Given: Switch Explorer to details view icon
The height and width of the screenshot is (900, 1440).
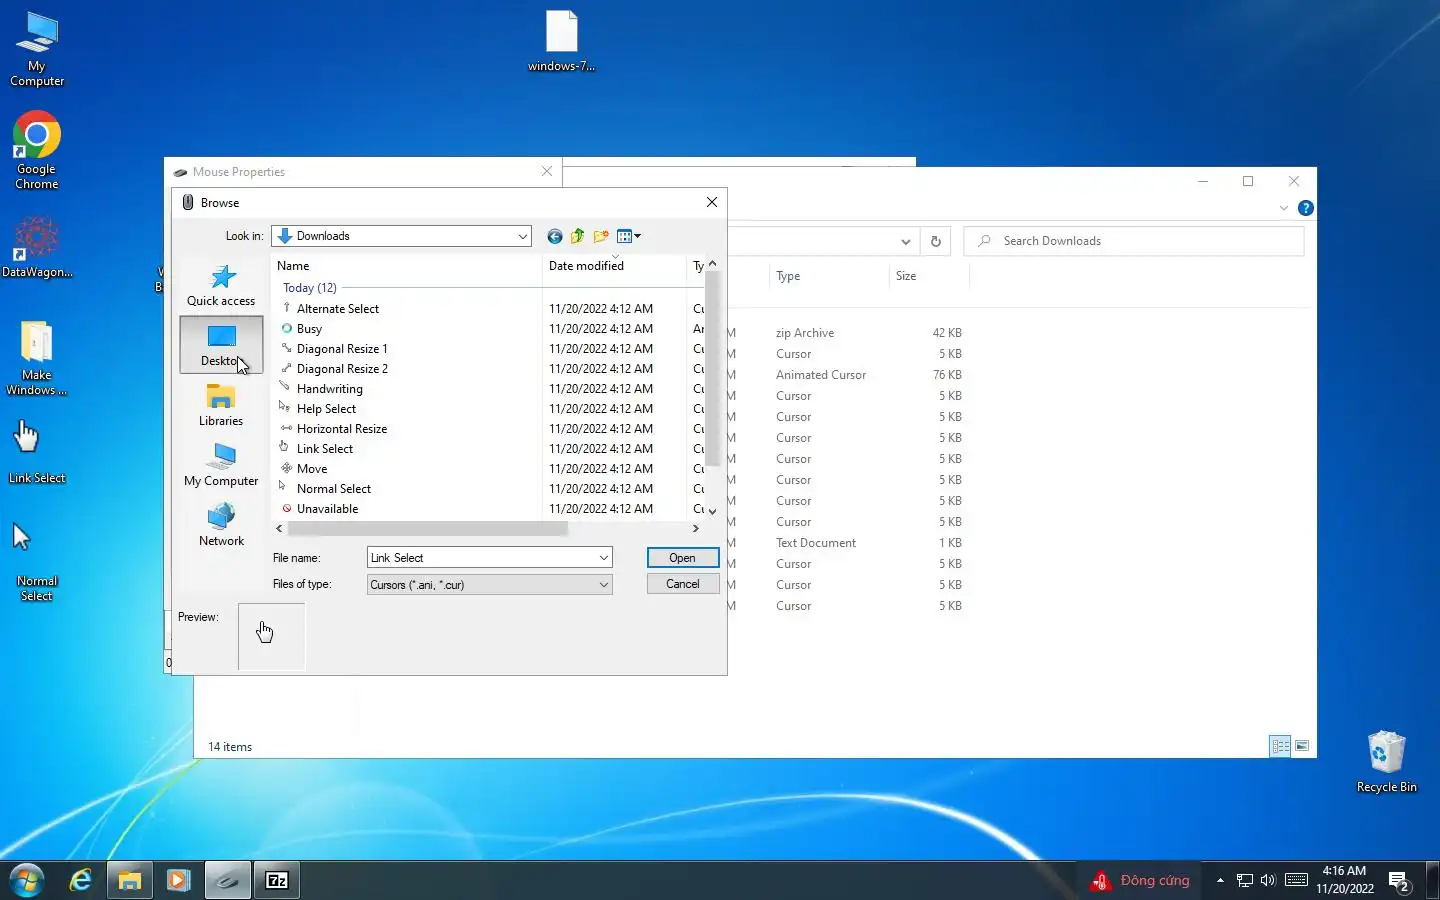Looking at the screenshot, I should pyautogui.click(x=1280, y=746).
